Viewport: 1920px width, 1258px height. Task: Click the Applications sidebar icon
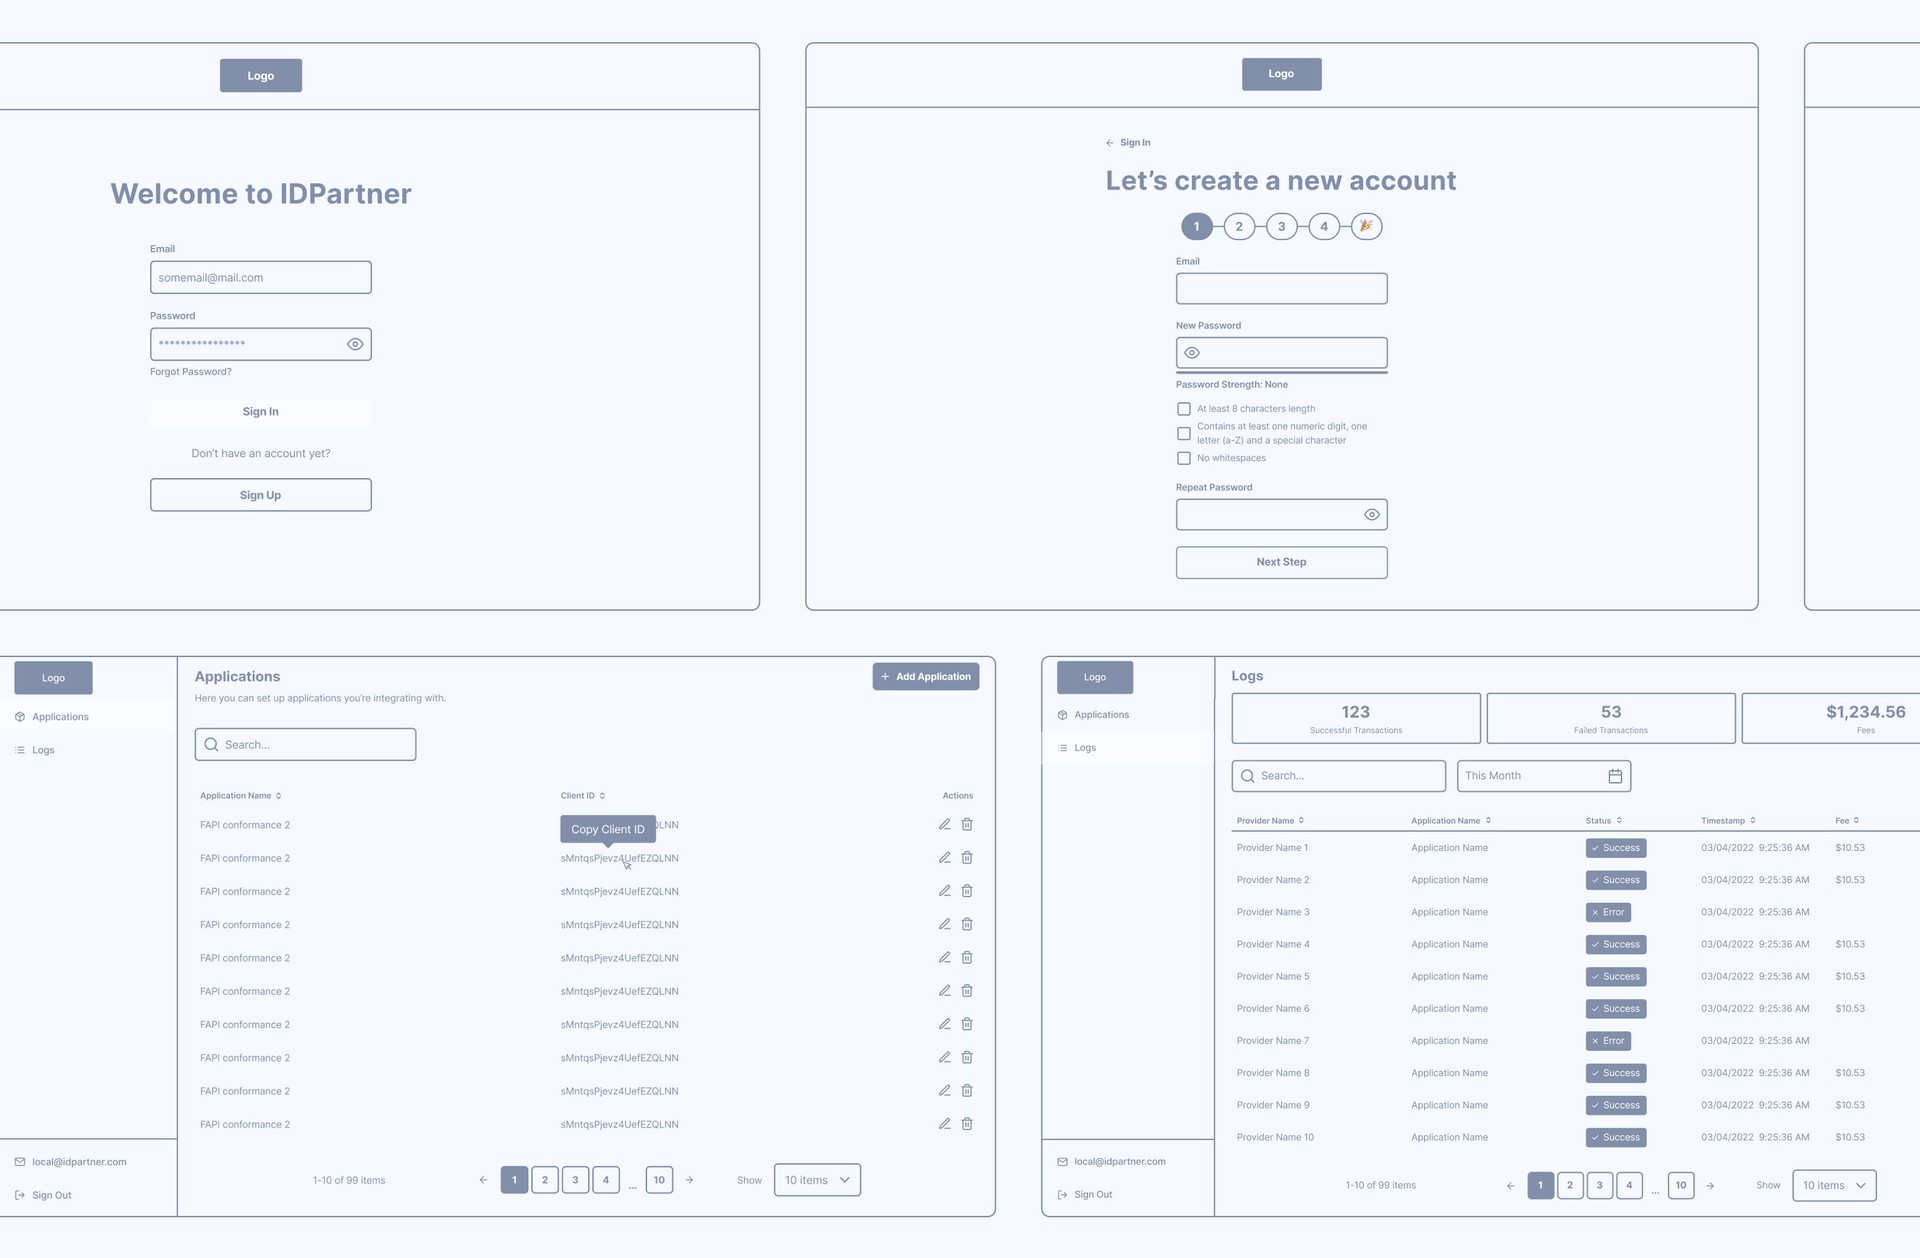point(20,717)
